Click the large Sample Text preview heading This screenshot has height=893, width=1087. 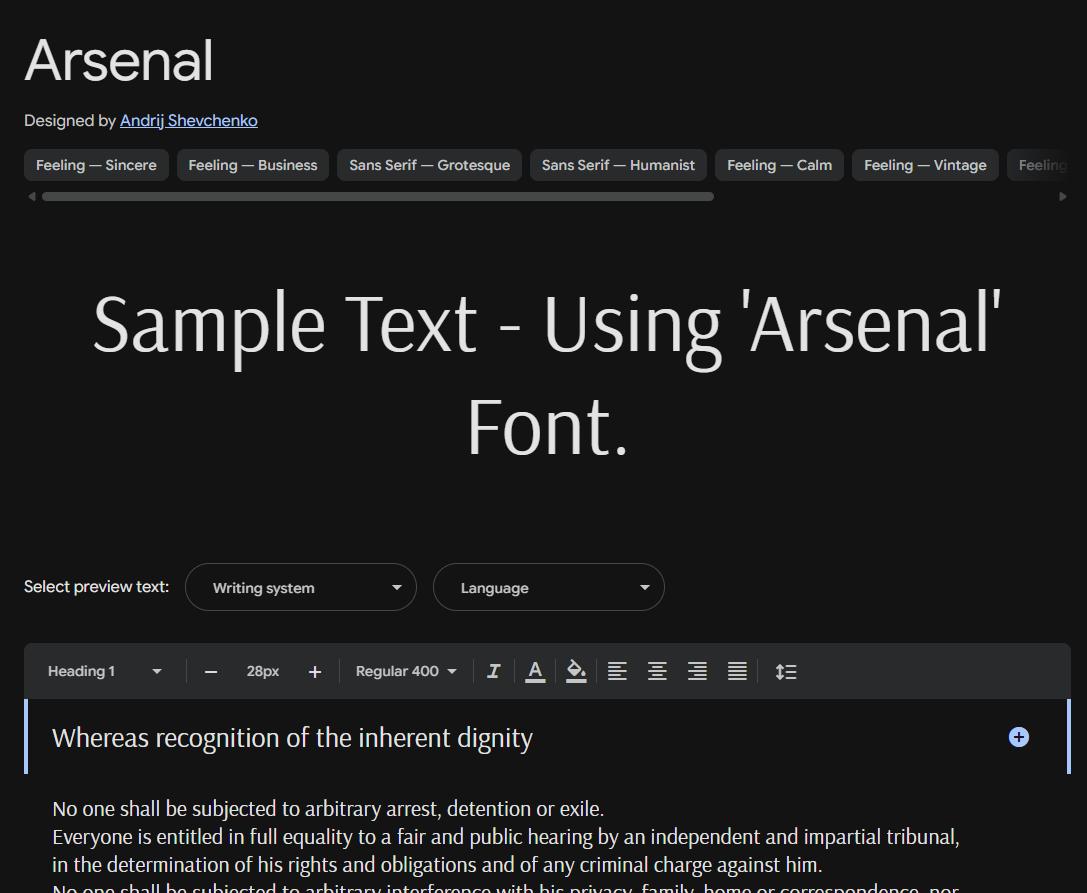coord(546,374)
